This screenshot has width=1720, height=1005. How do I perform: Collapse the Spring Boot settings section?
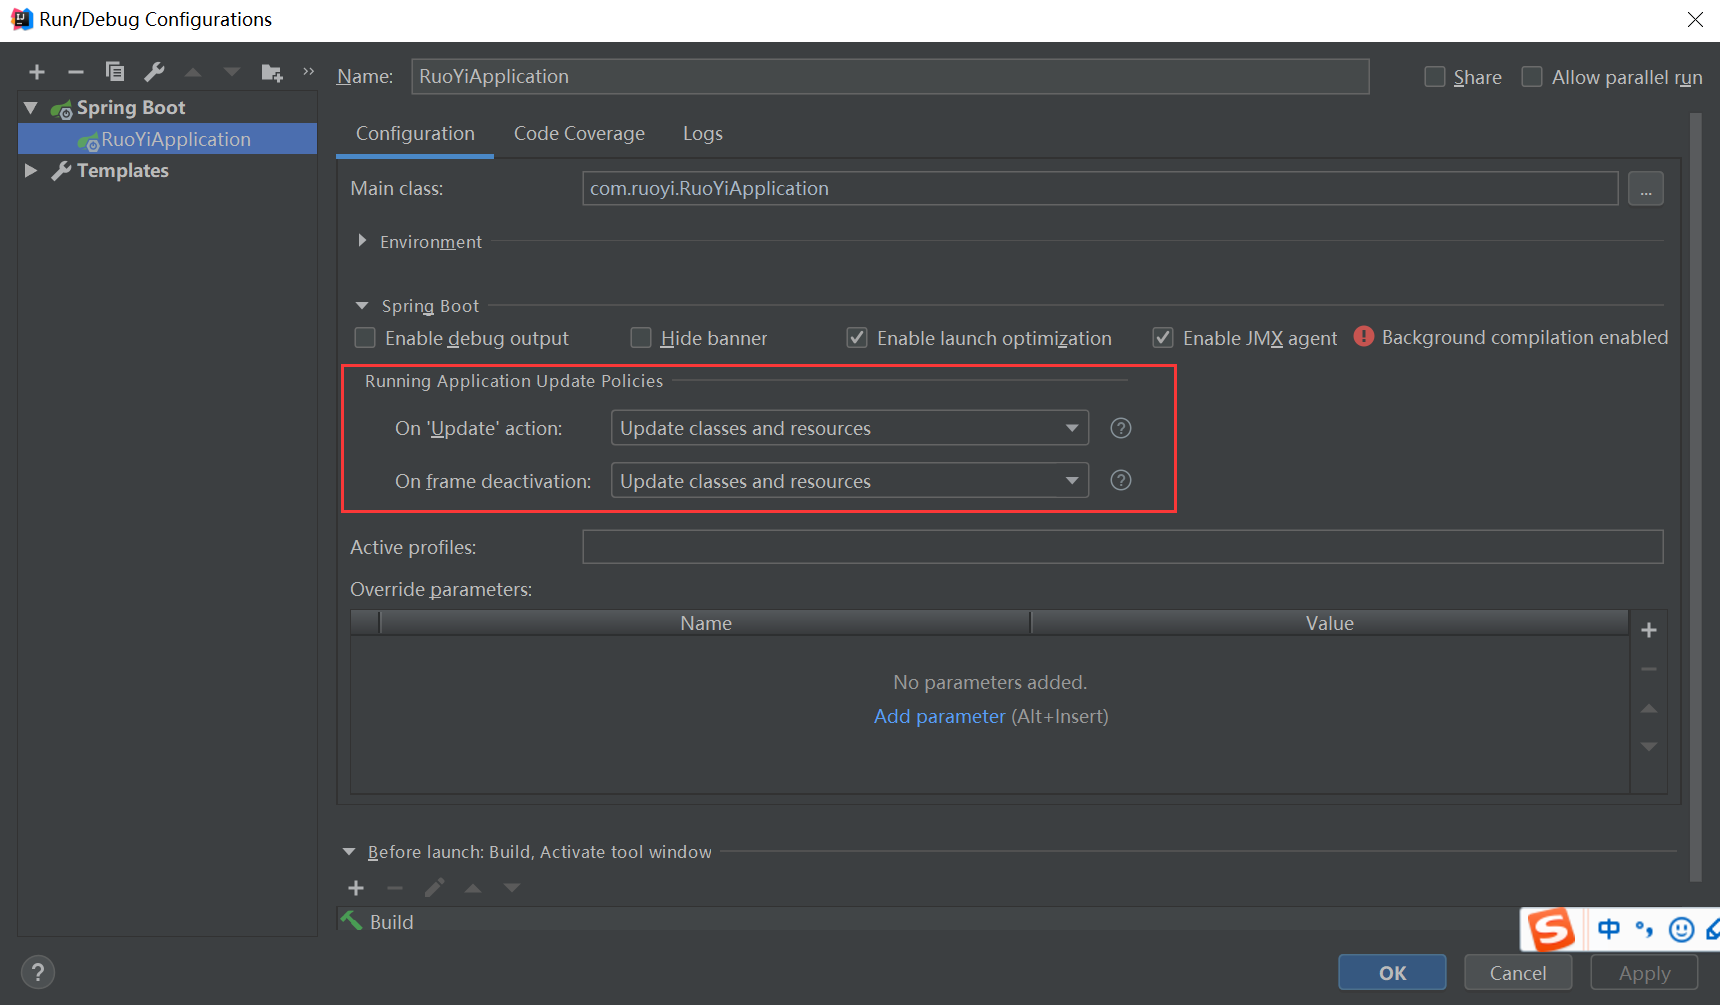pyautogui.click(x=362, y=305)
